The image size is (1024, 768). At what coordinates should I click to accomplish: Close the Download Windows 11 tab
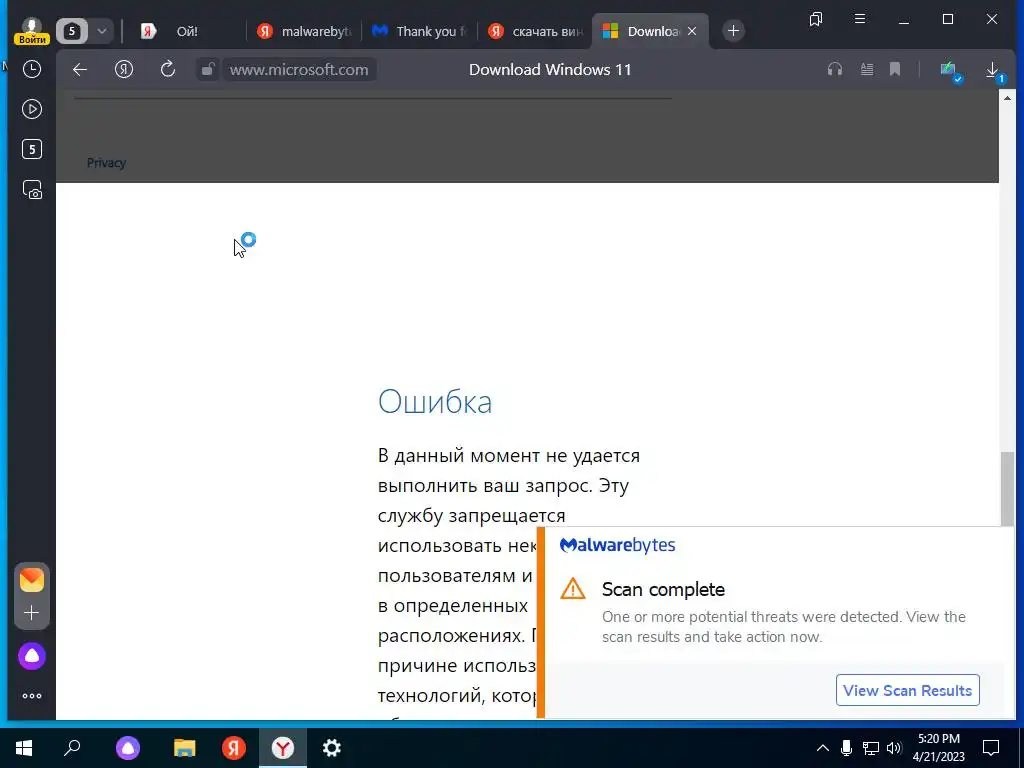[692, 31]
